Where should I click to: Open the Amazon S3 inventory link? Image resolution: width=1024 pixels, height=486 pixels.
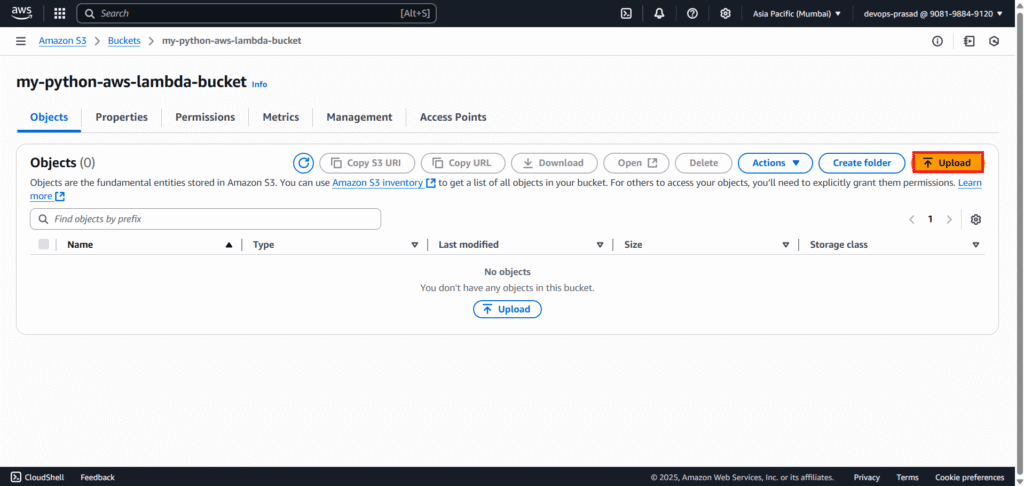click(x=383, y=183)
